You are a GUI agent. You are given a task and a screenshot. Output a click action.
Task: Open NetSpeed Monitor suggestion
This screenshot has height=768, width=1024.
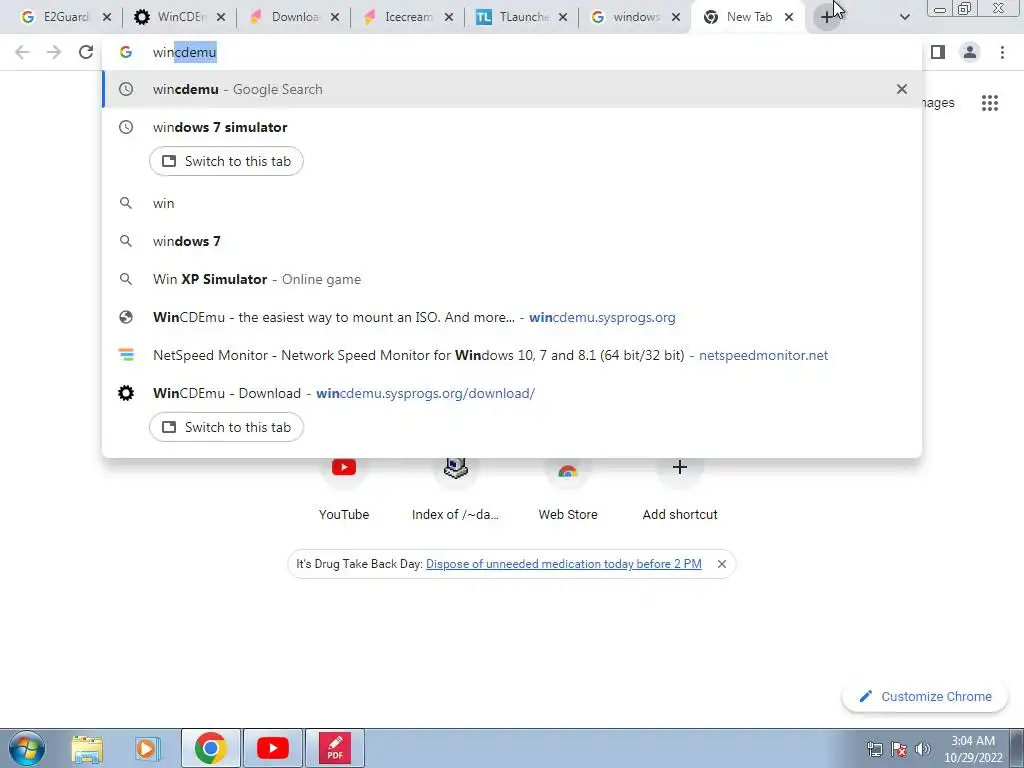click(x=512, y=355)
